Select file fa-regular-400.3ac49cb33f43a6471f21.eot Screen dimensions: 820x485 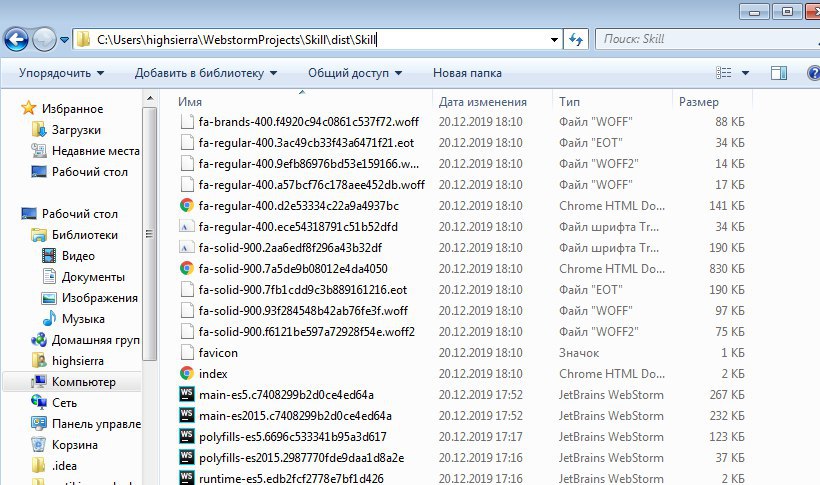[306, 143]
